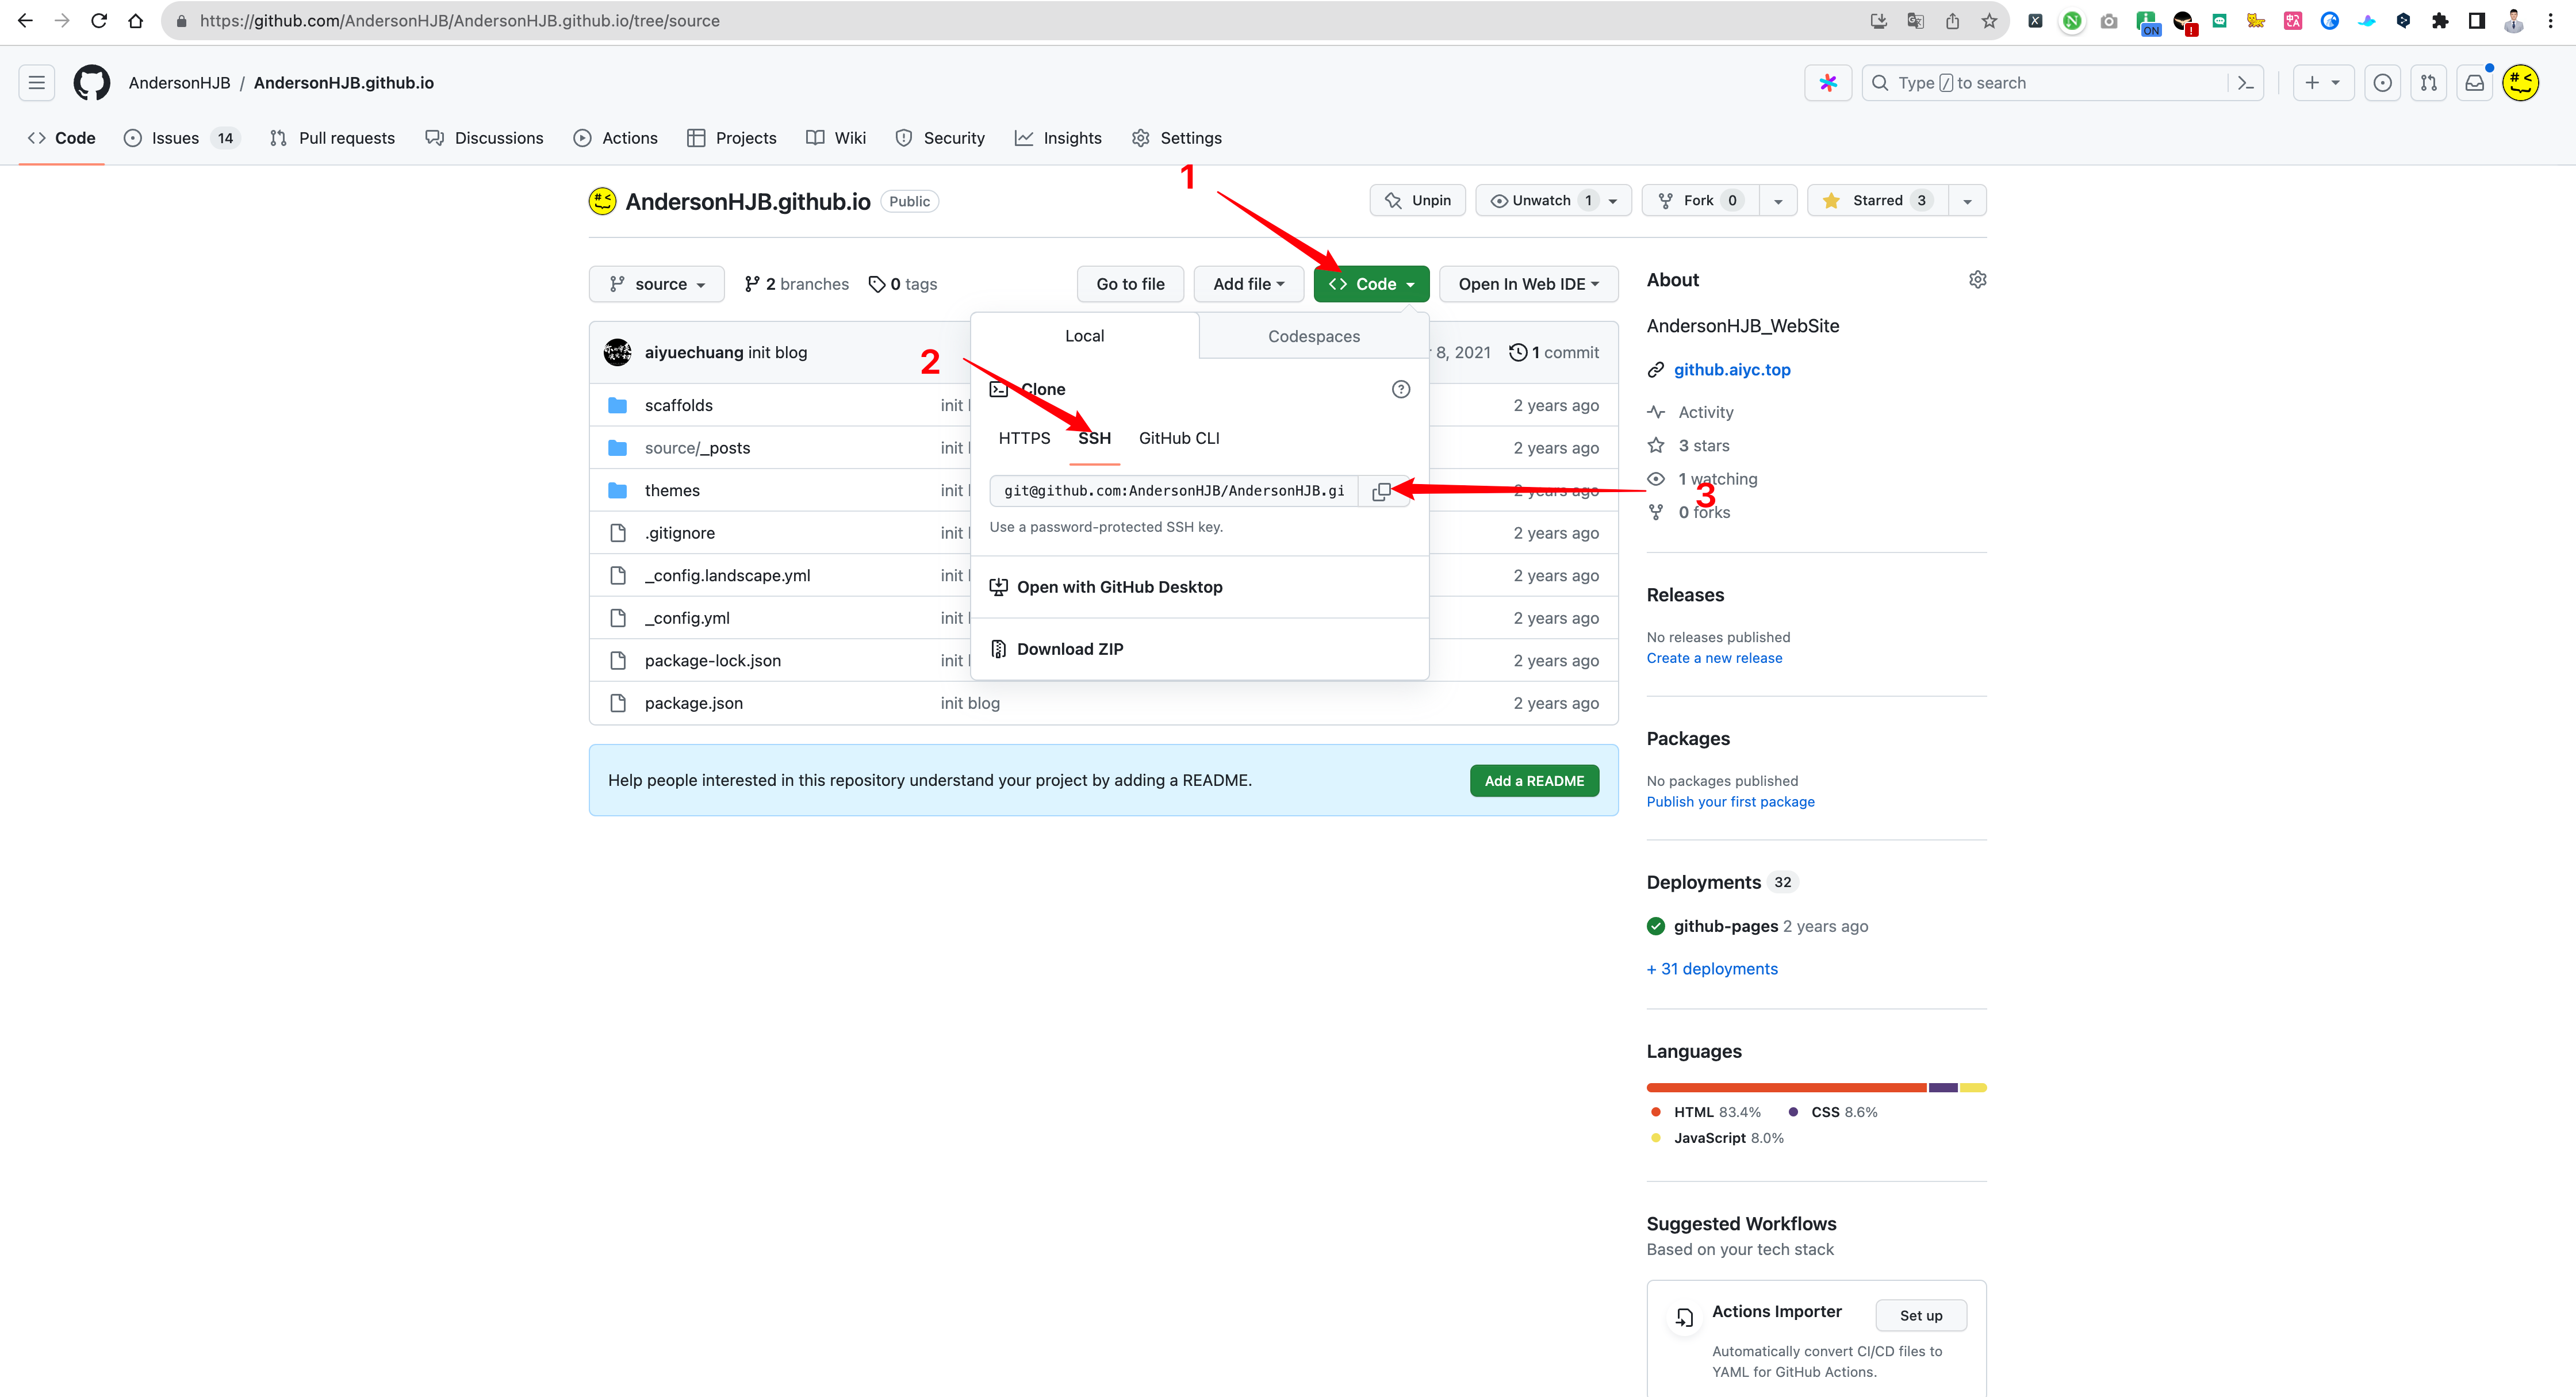Click Create a new release link
The height and width of the screenshot is (1397, 2576).
click(1714, 658)
